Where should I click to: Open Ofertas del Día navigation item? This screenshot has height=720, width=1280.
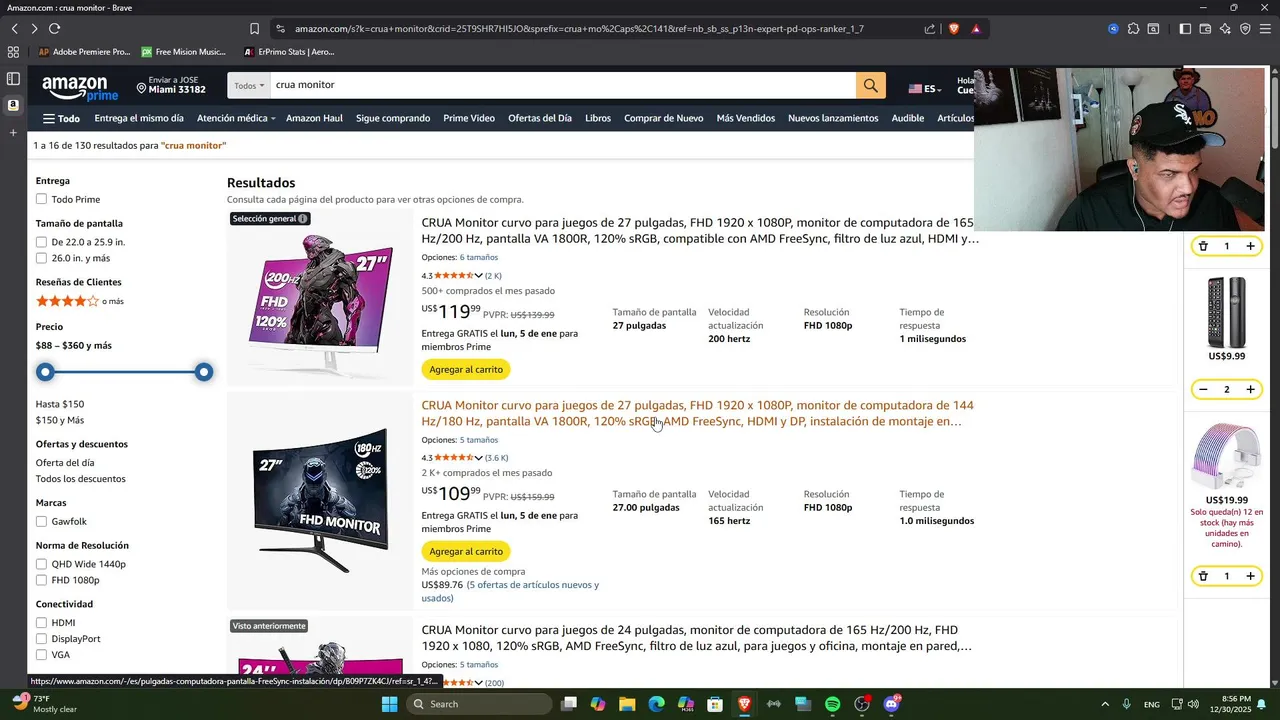[x=540, y=118]
